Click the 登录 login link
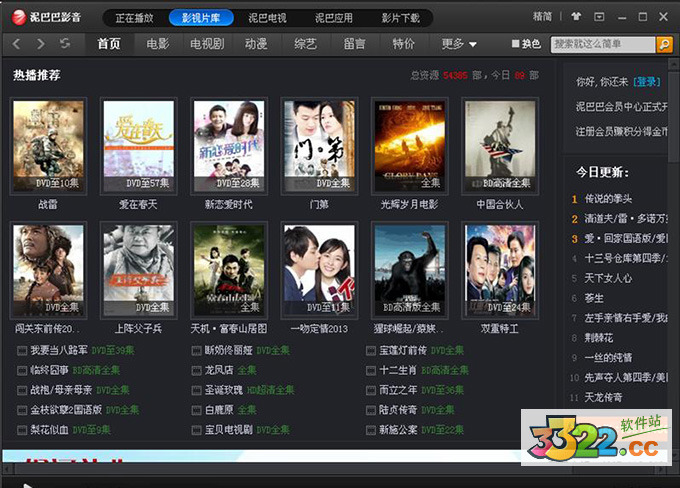 (x=647, y=82)
